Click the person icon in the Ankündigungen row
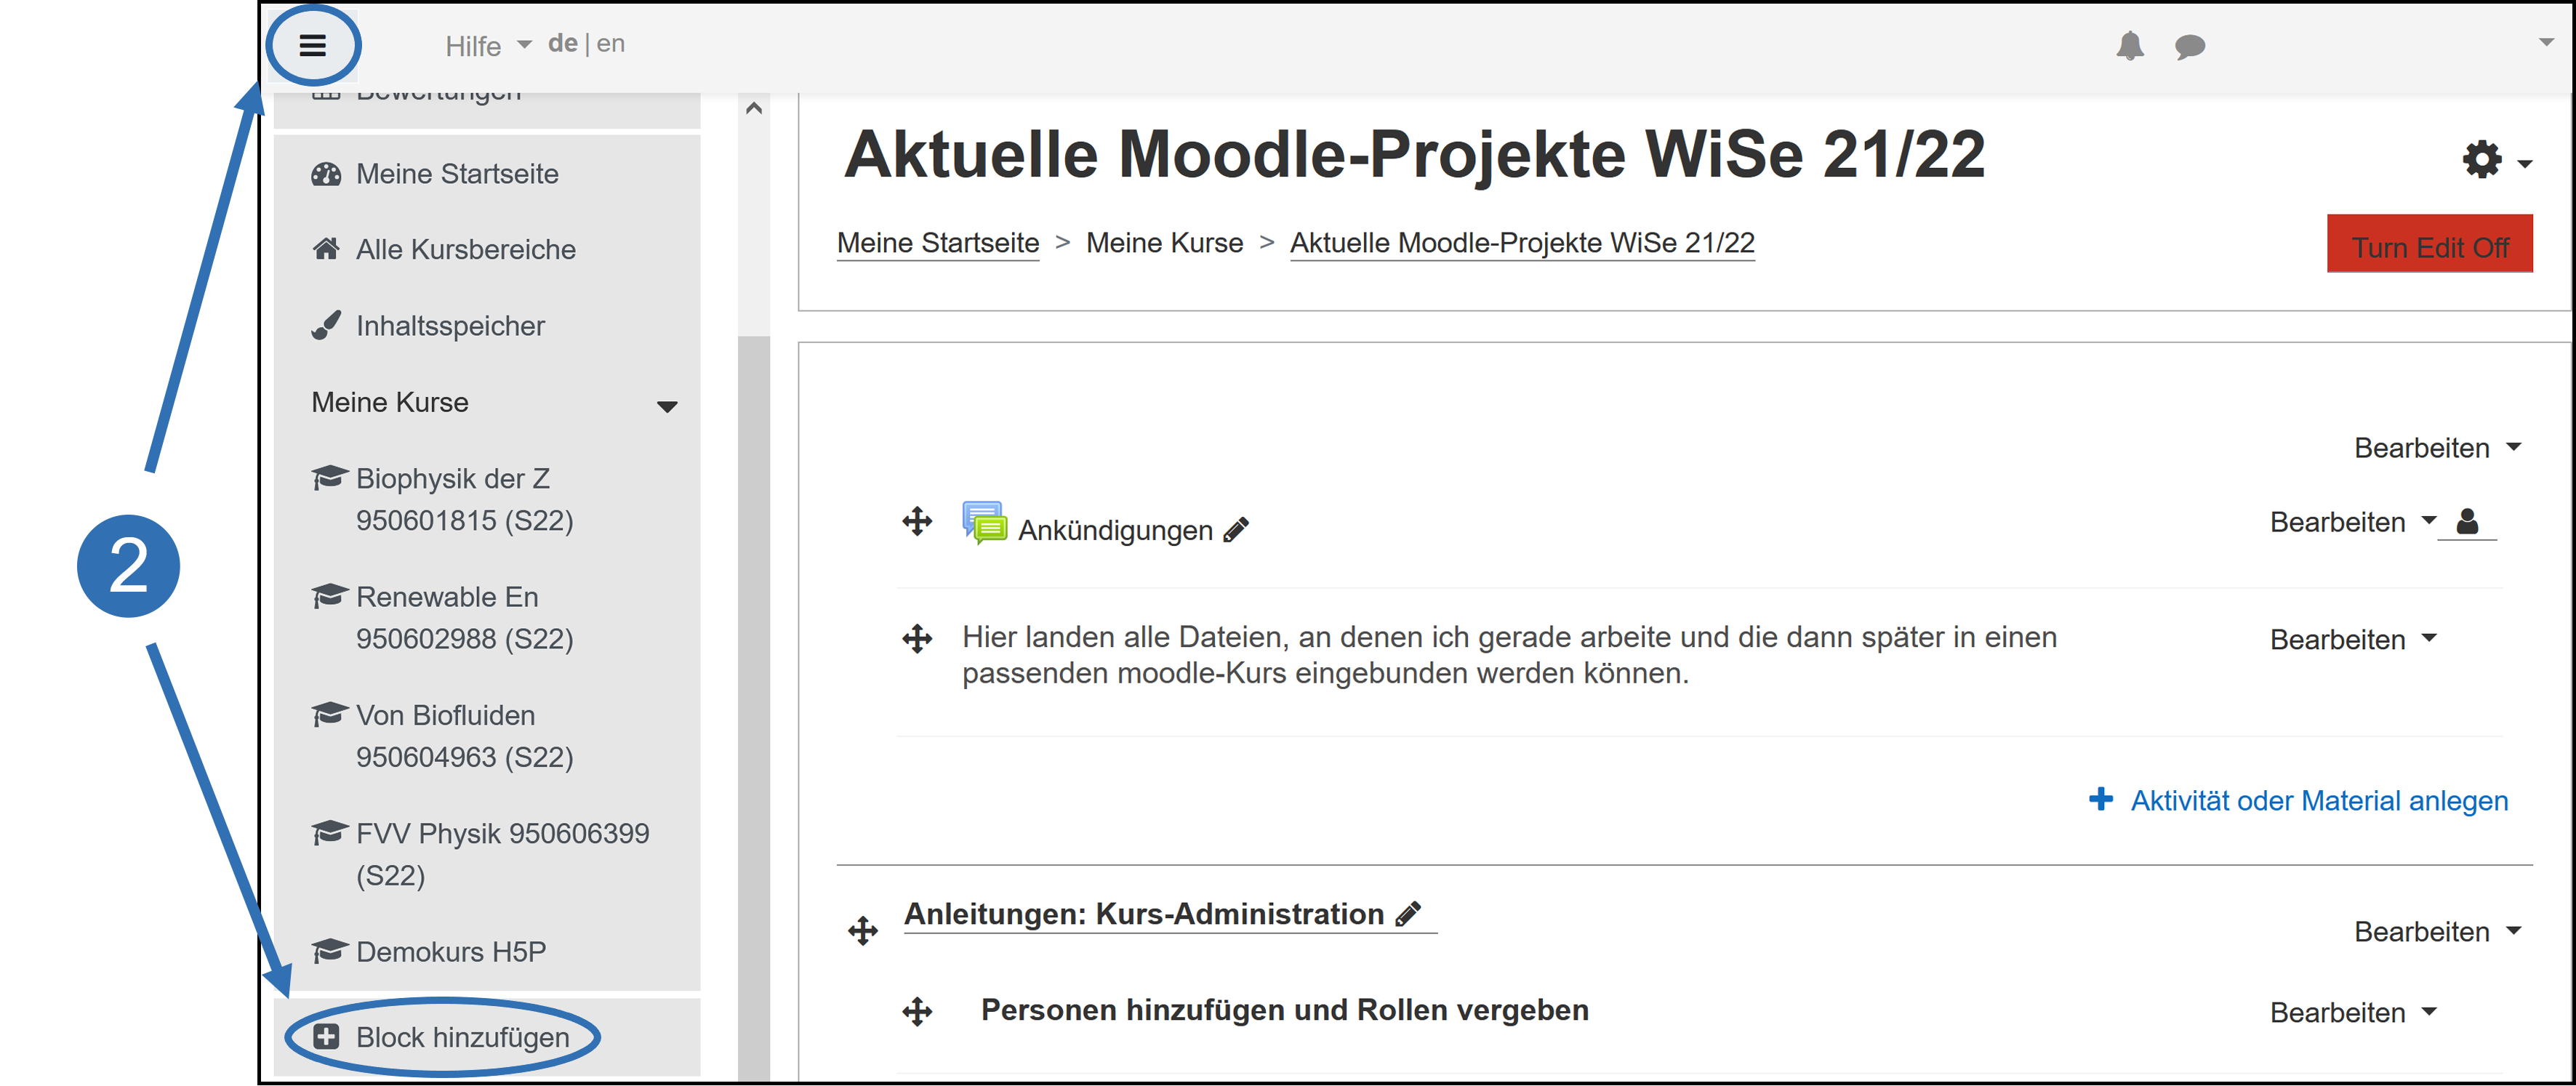Viewport: 2576px width, 1086px height. [2467, 521]
